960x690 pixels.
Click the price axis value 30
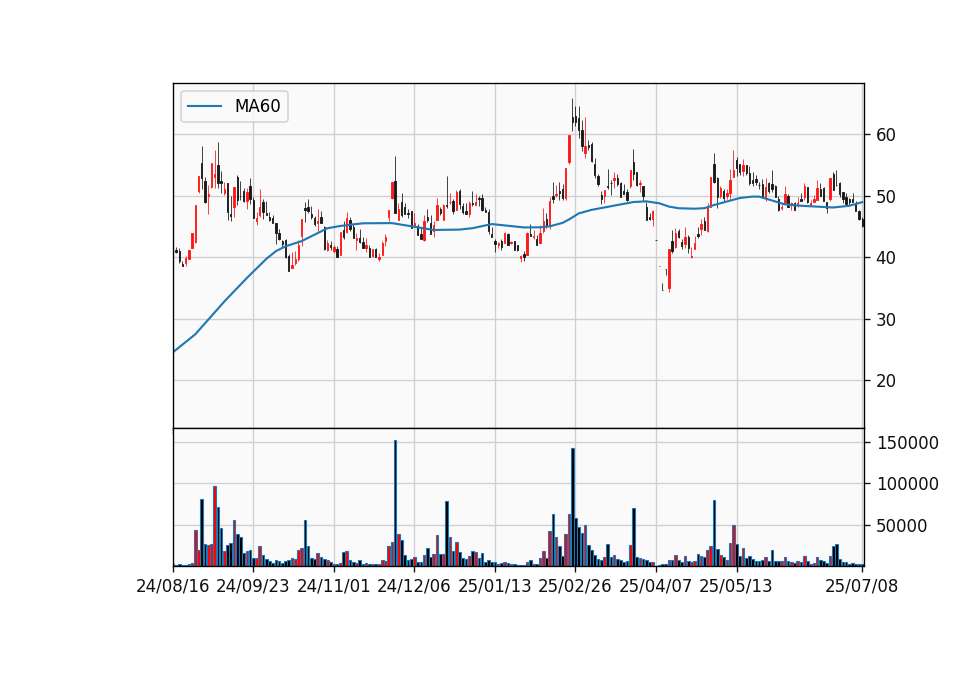coord(886,320)
